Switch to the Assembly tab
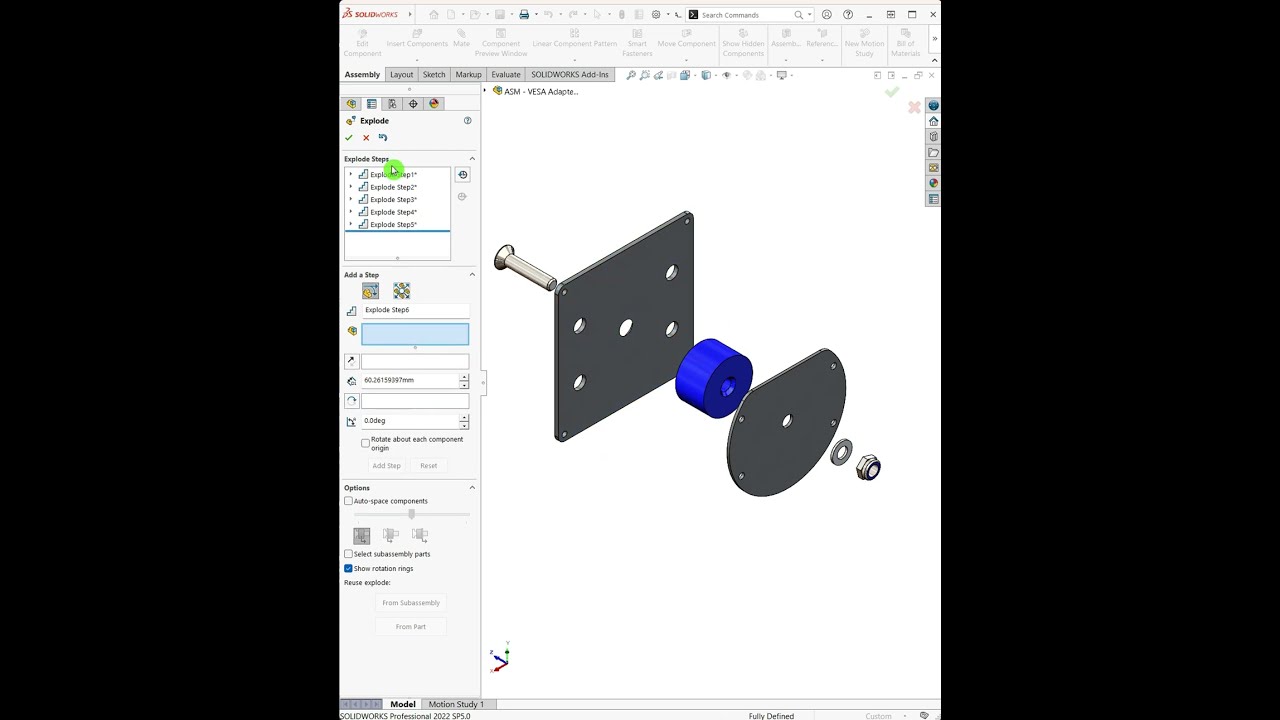 coord(362,75)
